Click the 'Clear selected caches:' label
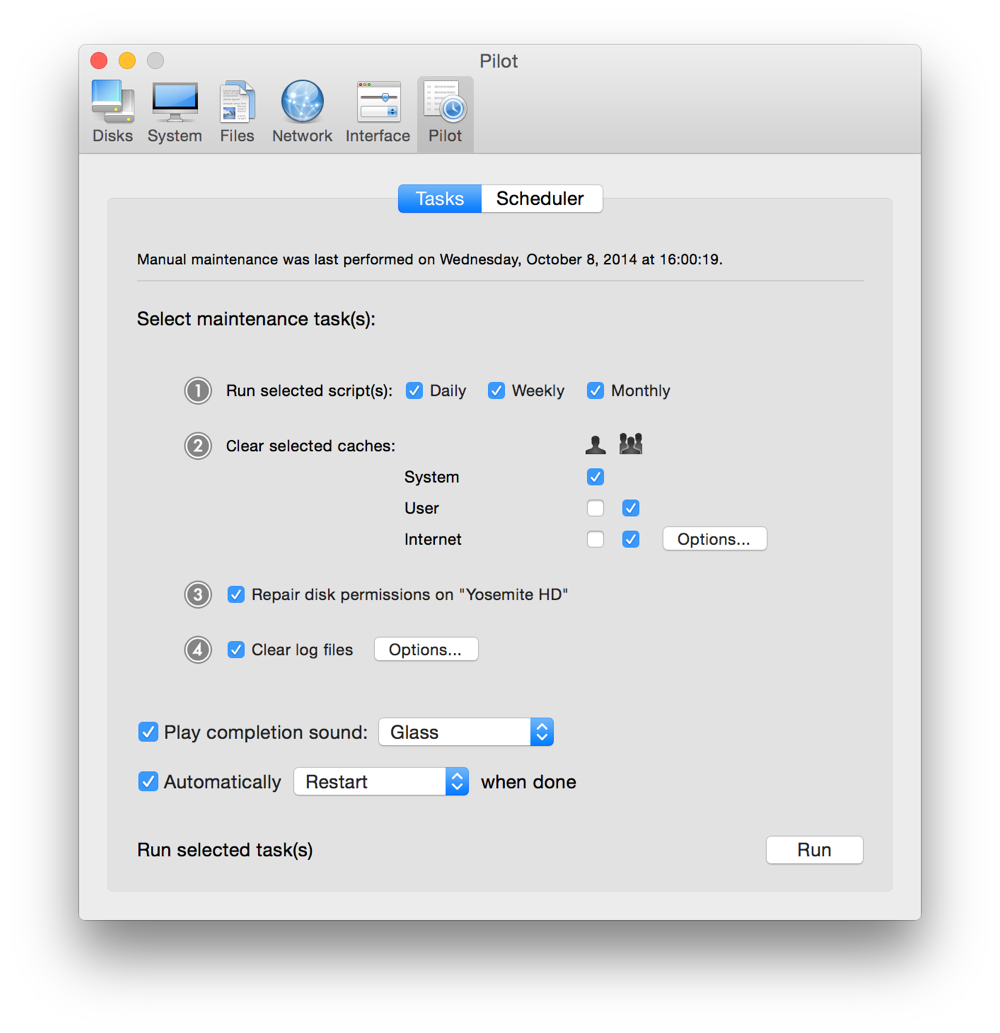Image resolution: width=1000 pixels, height=1033 pixels. click(310, 446)
